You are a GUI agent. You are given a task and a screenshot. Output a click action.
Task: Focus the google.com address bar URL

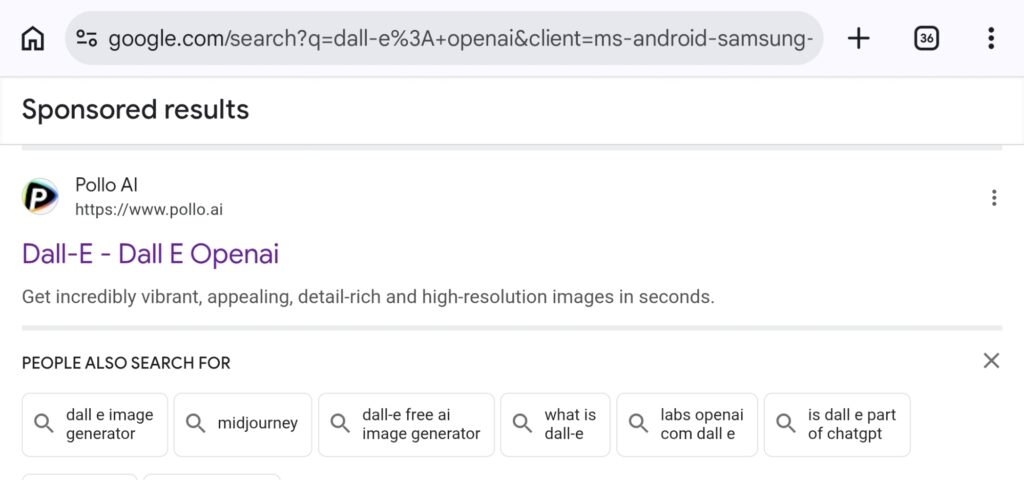[460, 39]
